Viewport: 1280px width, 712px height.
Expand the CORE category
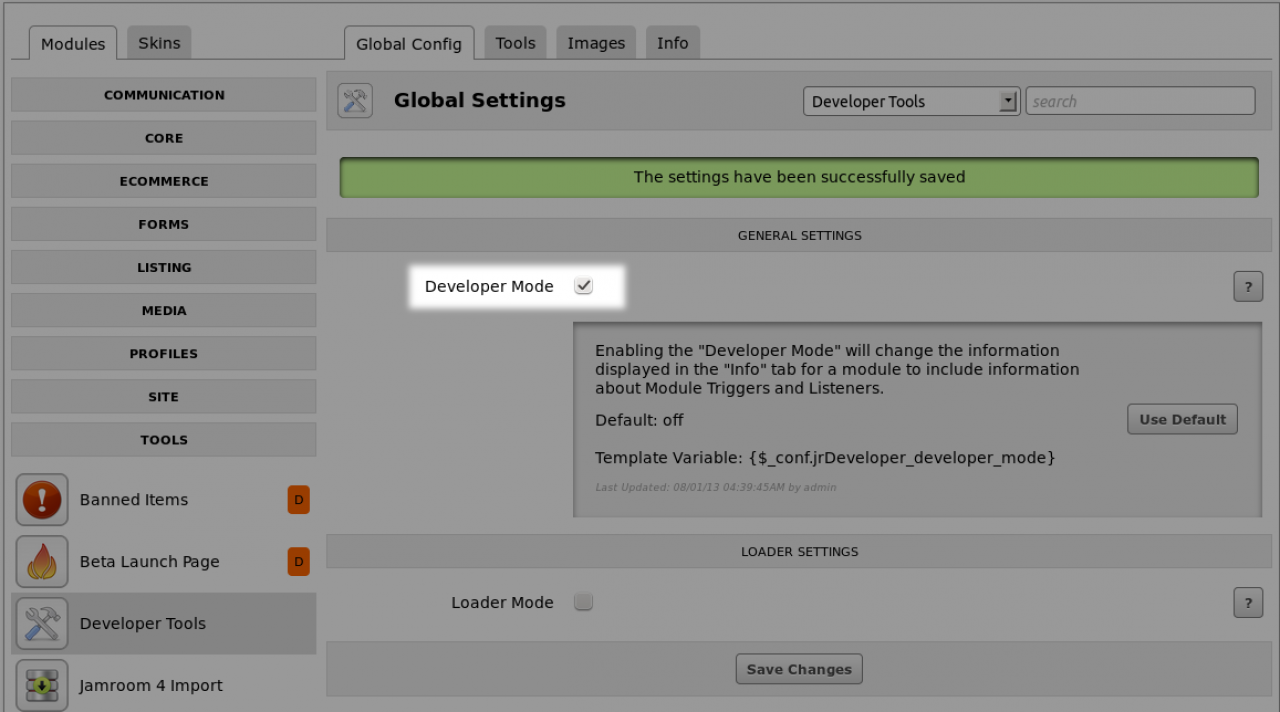click(x=164, y=138)
